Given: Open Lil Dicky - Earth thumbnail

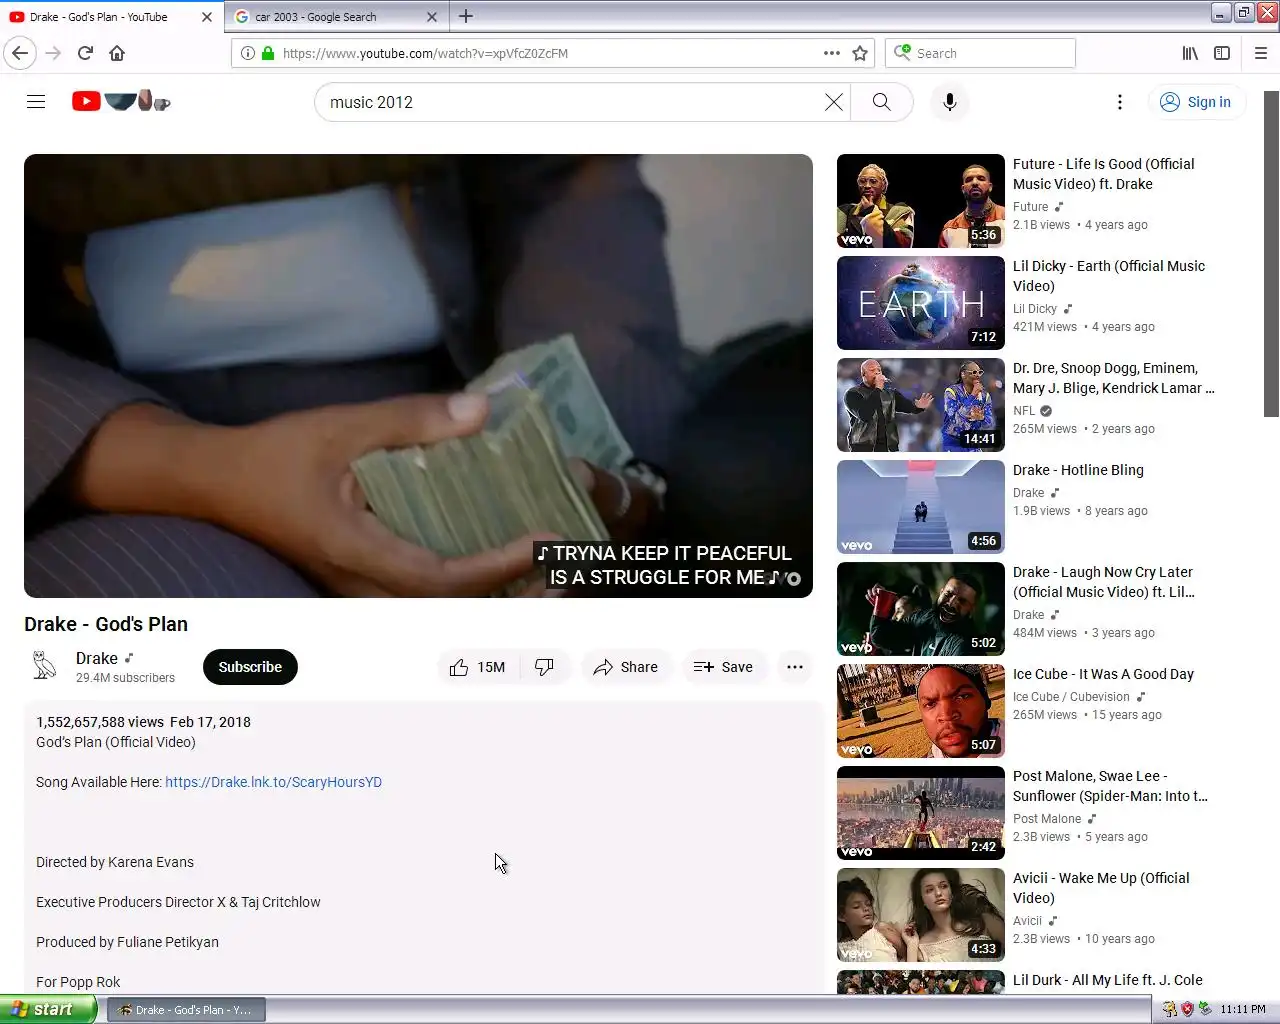Looking at the screenshot, I should tap(921, 303).
